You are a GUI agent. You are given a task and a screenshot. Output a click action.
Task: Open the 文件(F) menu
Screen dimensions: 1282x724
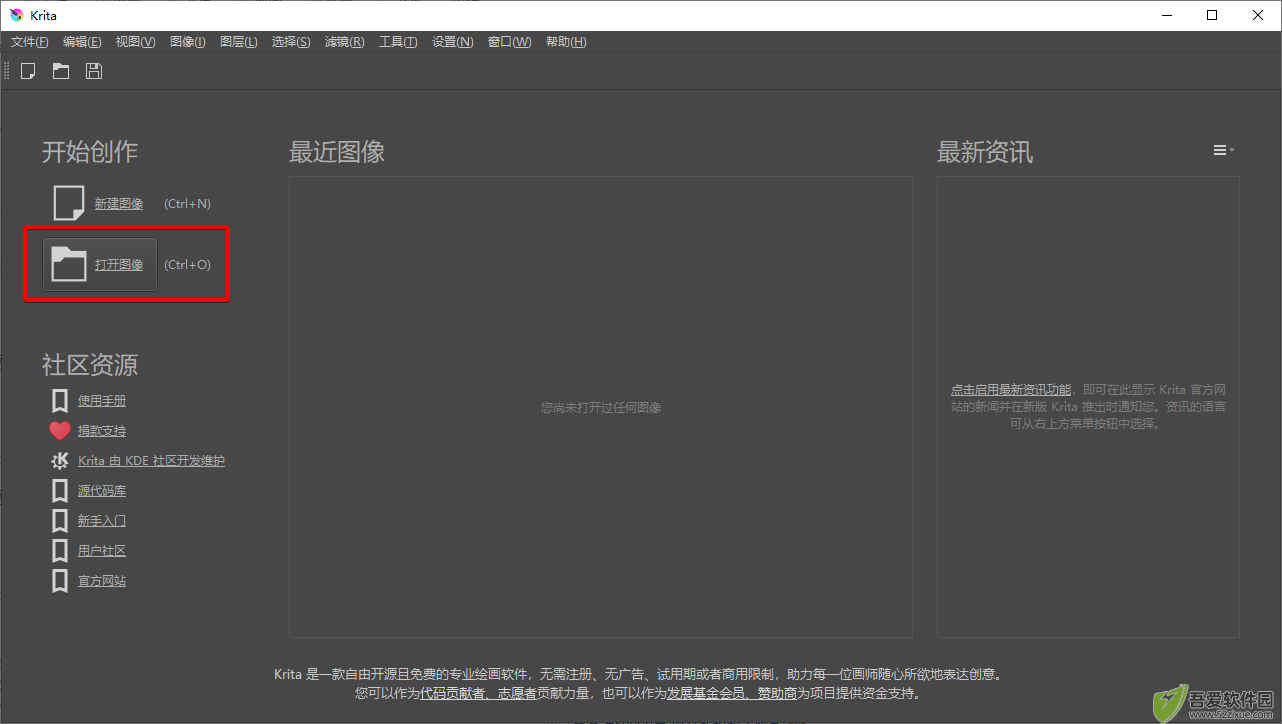tap(30, 42)
